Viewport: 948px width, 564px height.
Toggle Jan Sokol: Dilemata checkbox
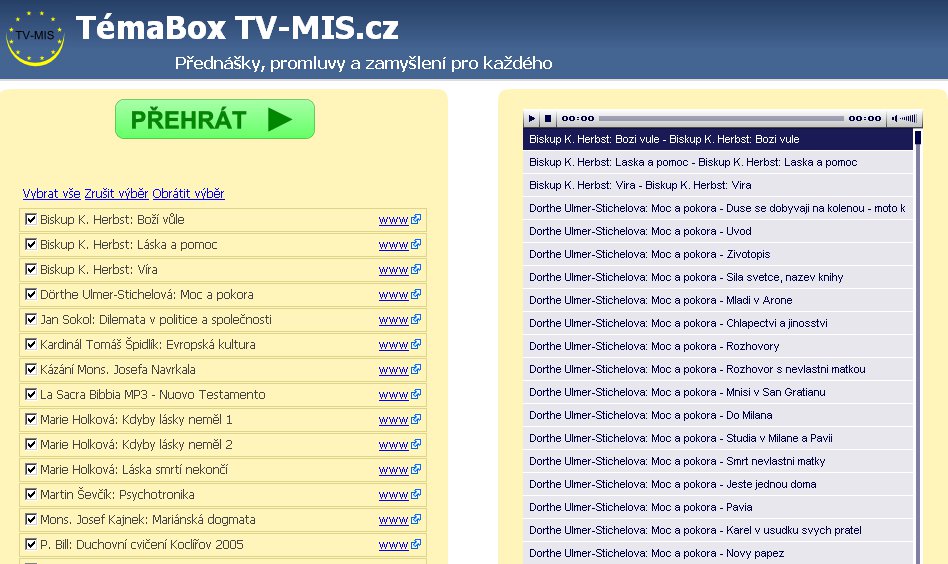click(x=31, y=319)
